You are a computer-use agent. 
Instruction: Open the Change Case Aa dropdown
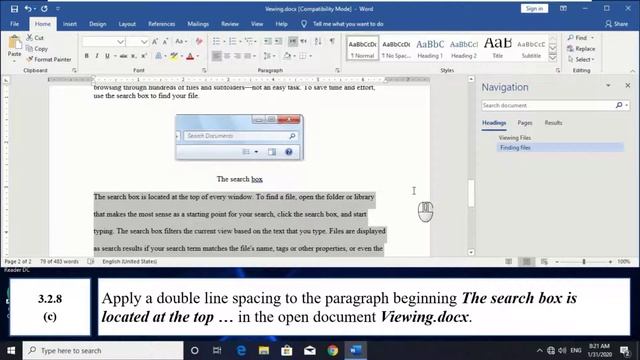(181, 42)
